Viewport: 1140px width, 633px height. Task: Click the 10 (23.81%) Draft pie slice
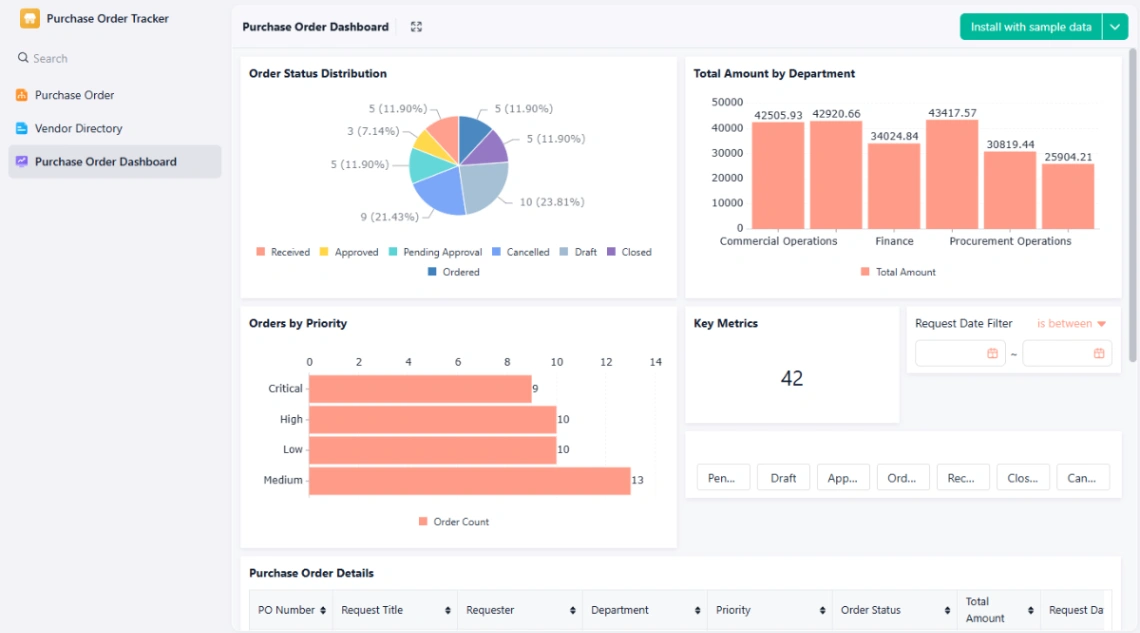click(483, 187)
